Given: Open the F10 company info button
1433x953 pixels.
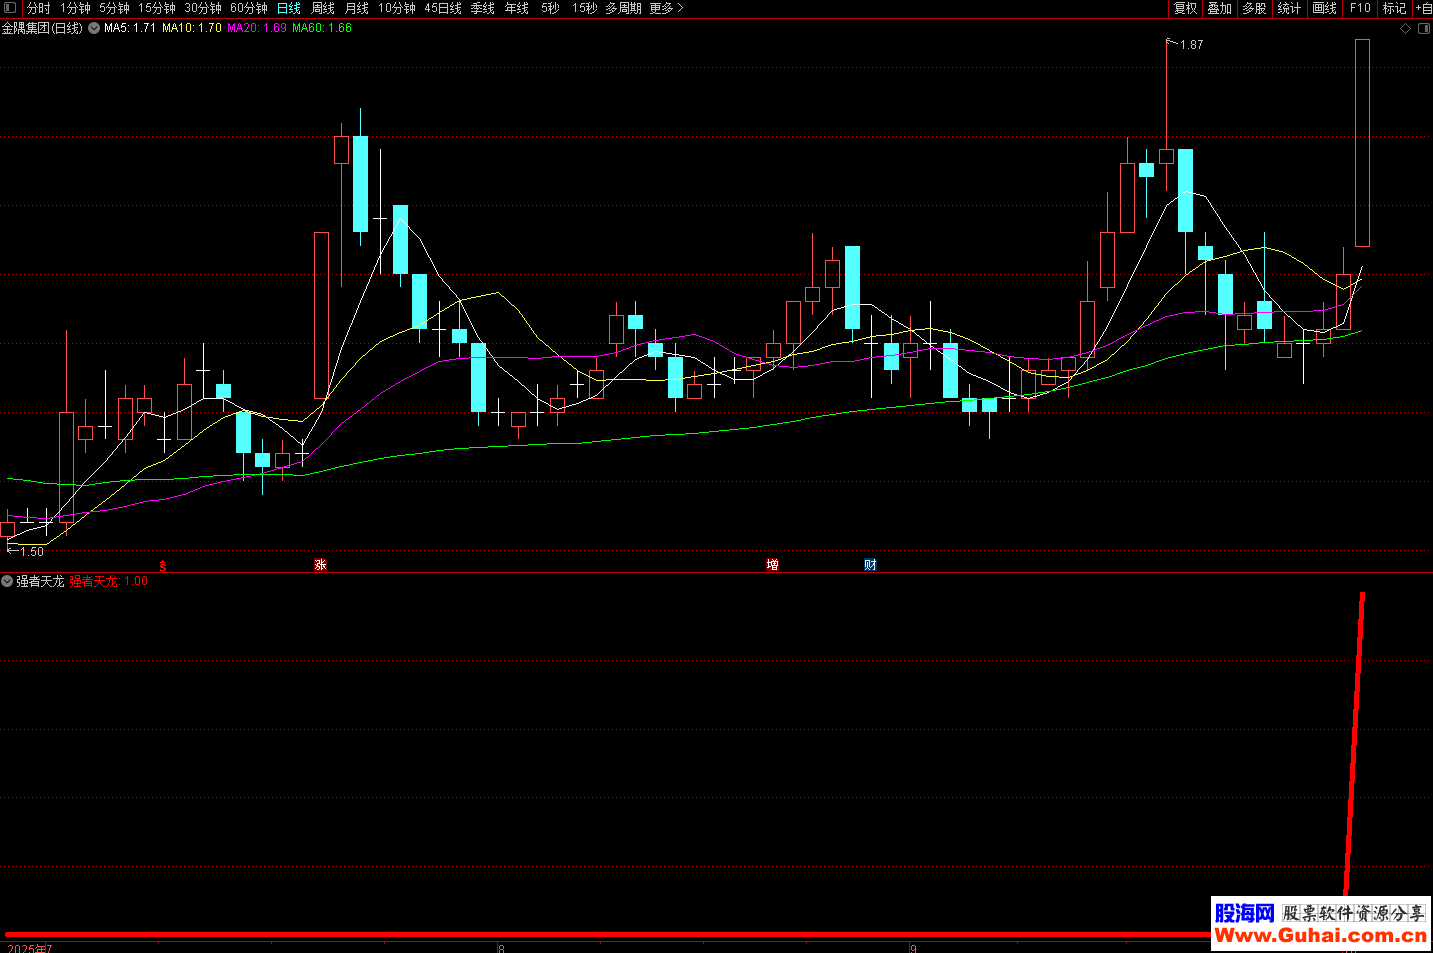Looking at the screenshot, I should tap(1360, 8).
